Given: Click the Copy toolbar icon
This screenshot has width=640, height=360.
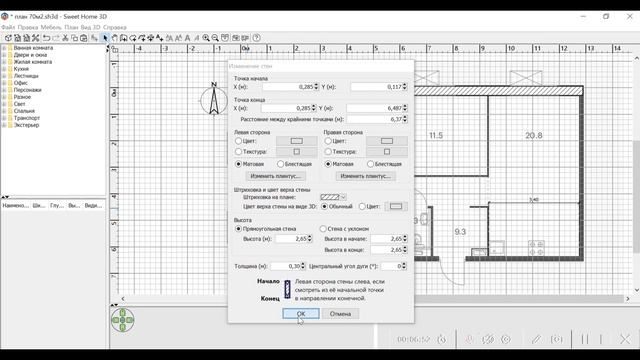Looking at the screenshot, I should click(74, 38).
